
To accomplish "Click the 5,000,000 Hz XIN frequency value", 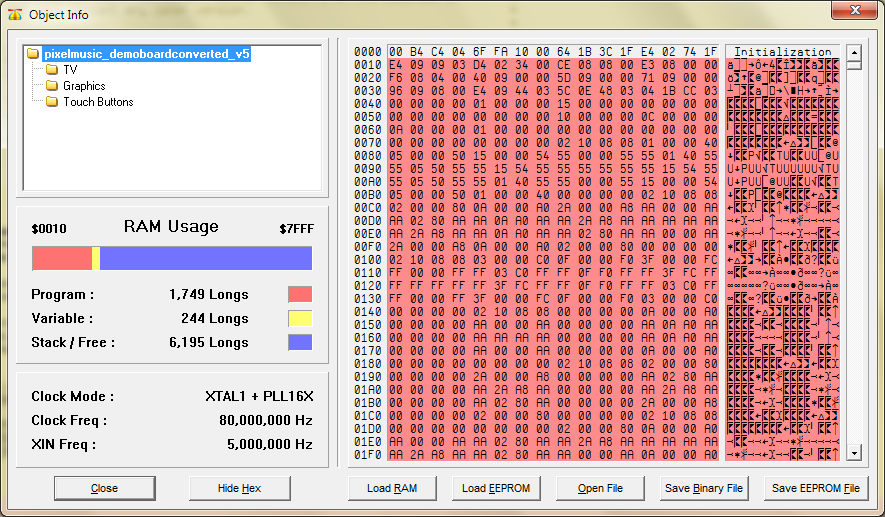I will 270,444.
